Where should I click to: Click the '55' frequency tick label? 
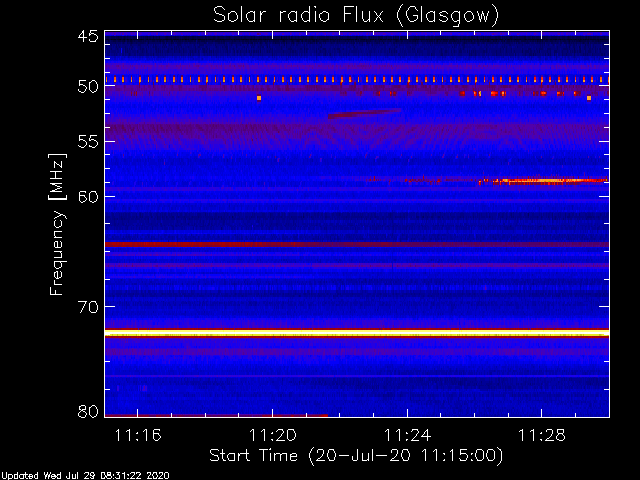point(88,142)
